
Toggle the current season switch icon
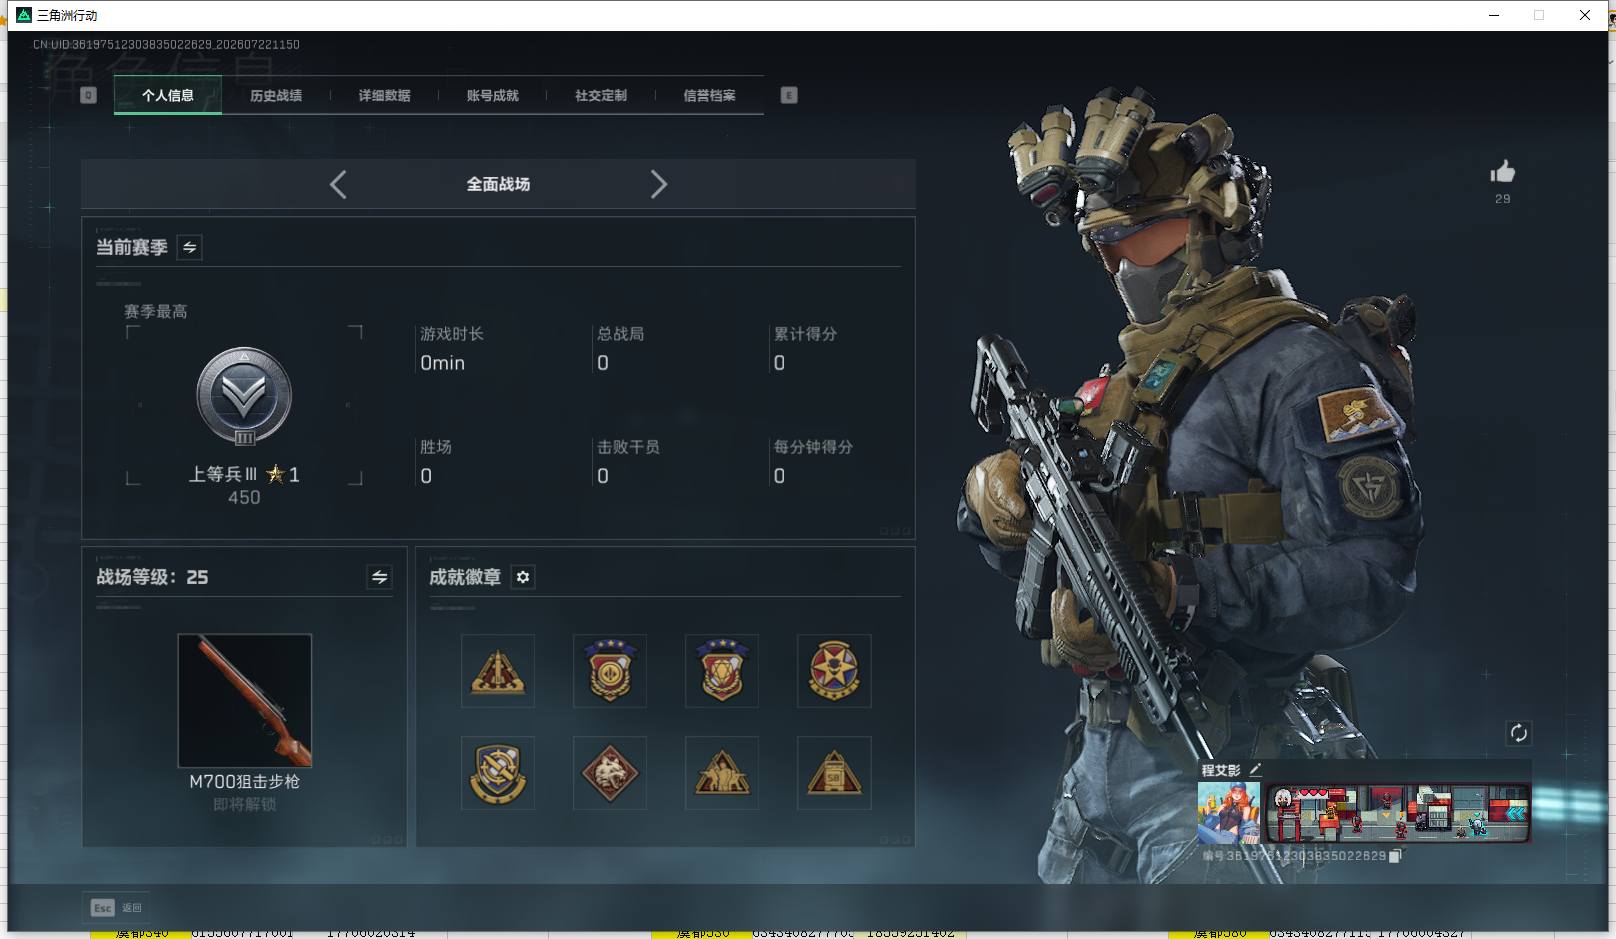pyautogui.click(x=190, y=247)
